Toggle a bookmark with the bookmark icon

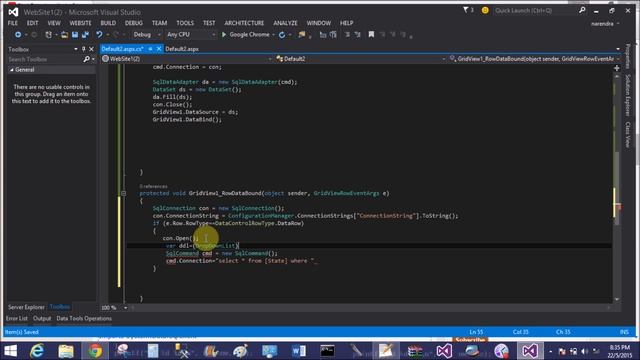point(371,35)
